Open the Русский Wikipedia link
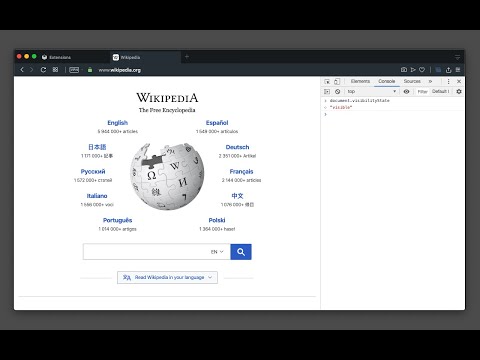 pyautogui.click(x=93, y=171)
